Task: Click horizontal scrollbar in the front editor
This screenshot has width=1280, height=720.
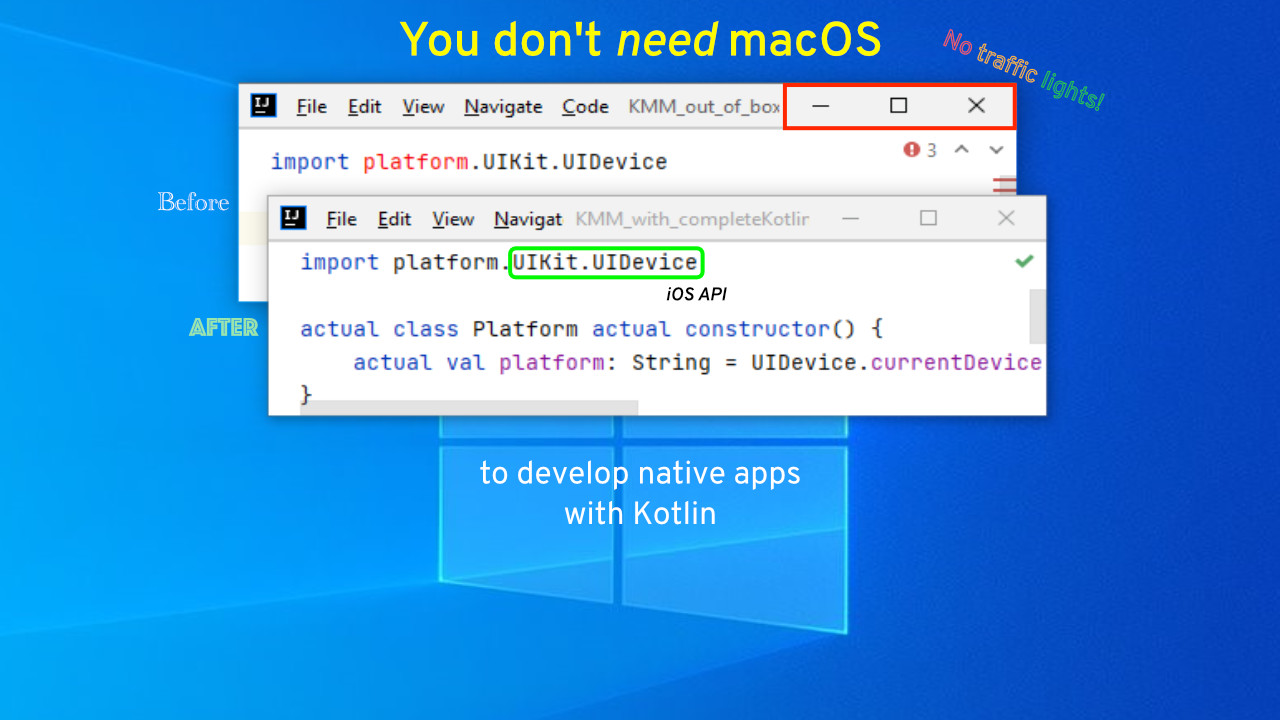Action: click(x=469, y=408)
